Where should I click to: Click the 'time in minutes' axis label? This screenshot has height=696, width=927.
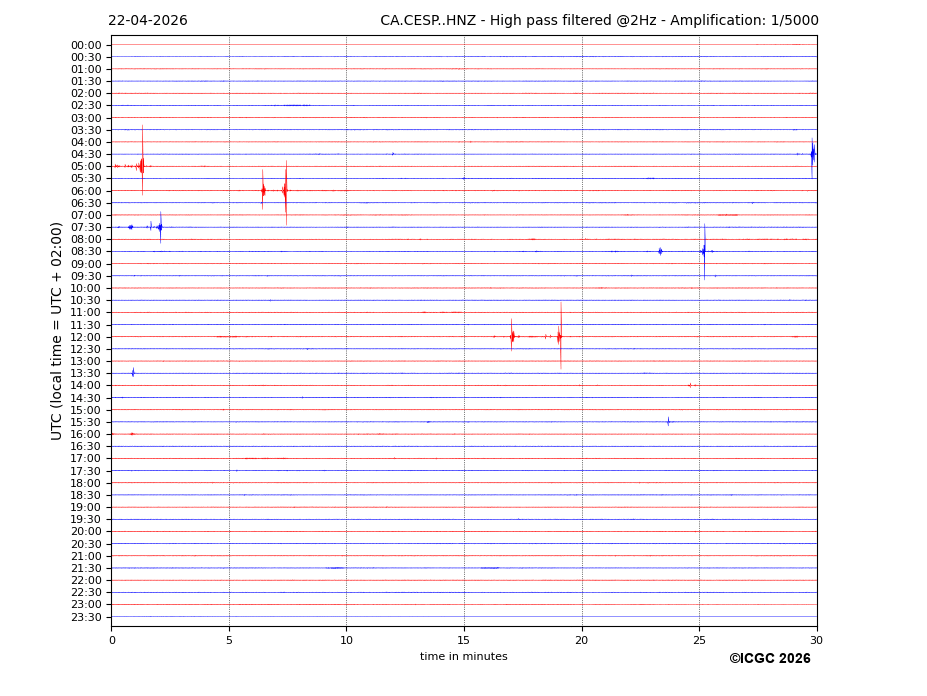pyautogui.click(x=463, y=656)
